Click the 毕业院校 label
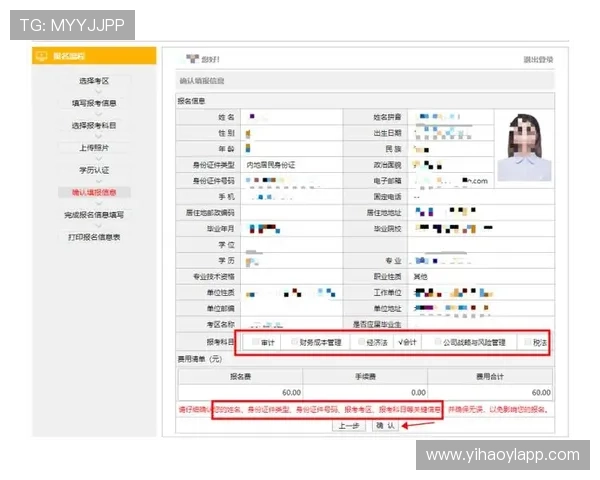 [x=387, y=229]
